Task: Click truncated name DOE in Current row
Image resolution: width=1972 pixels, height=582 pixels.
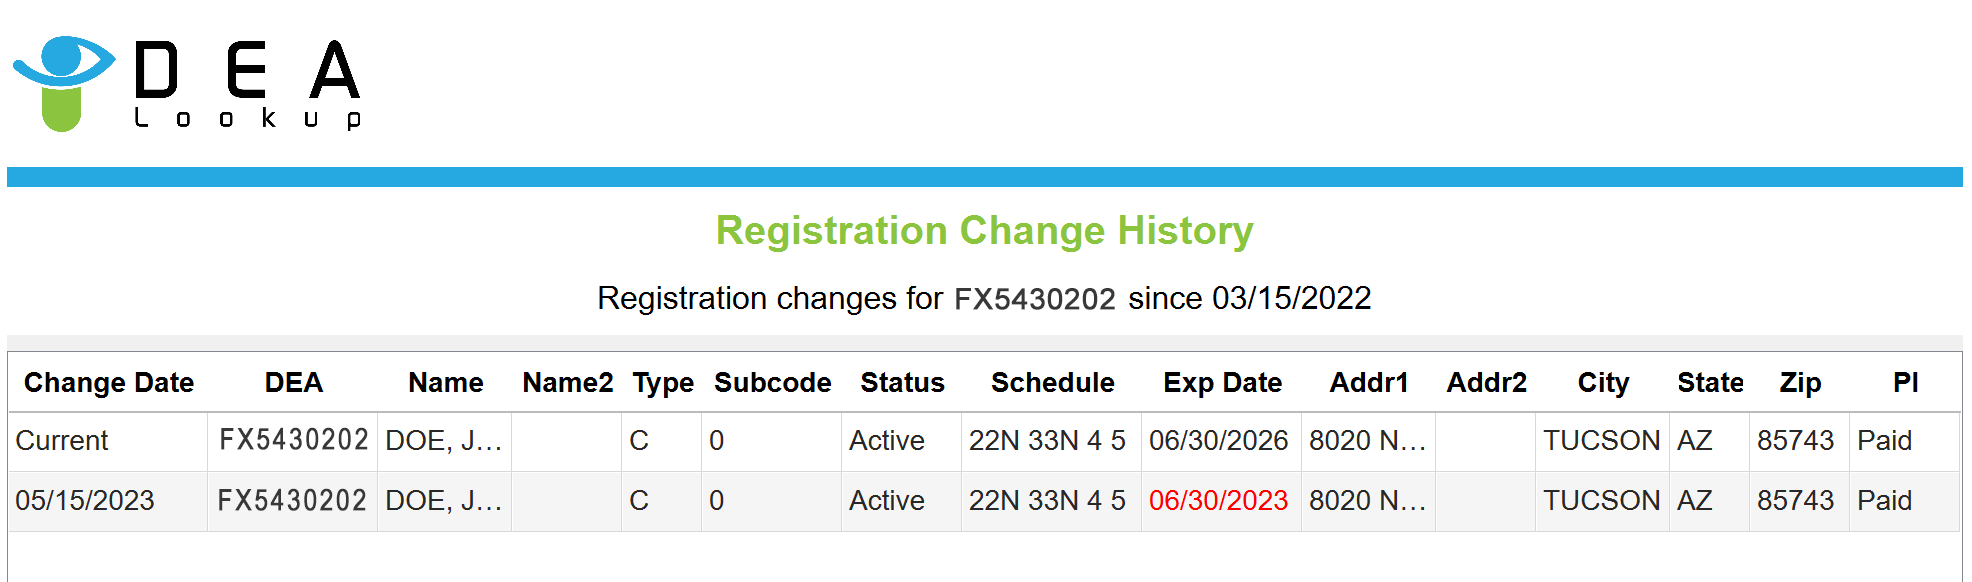Action: click(x=443, y=441)
